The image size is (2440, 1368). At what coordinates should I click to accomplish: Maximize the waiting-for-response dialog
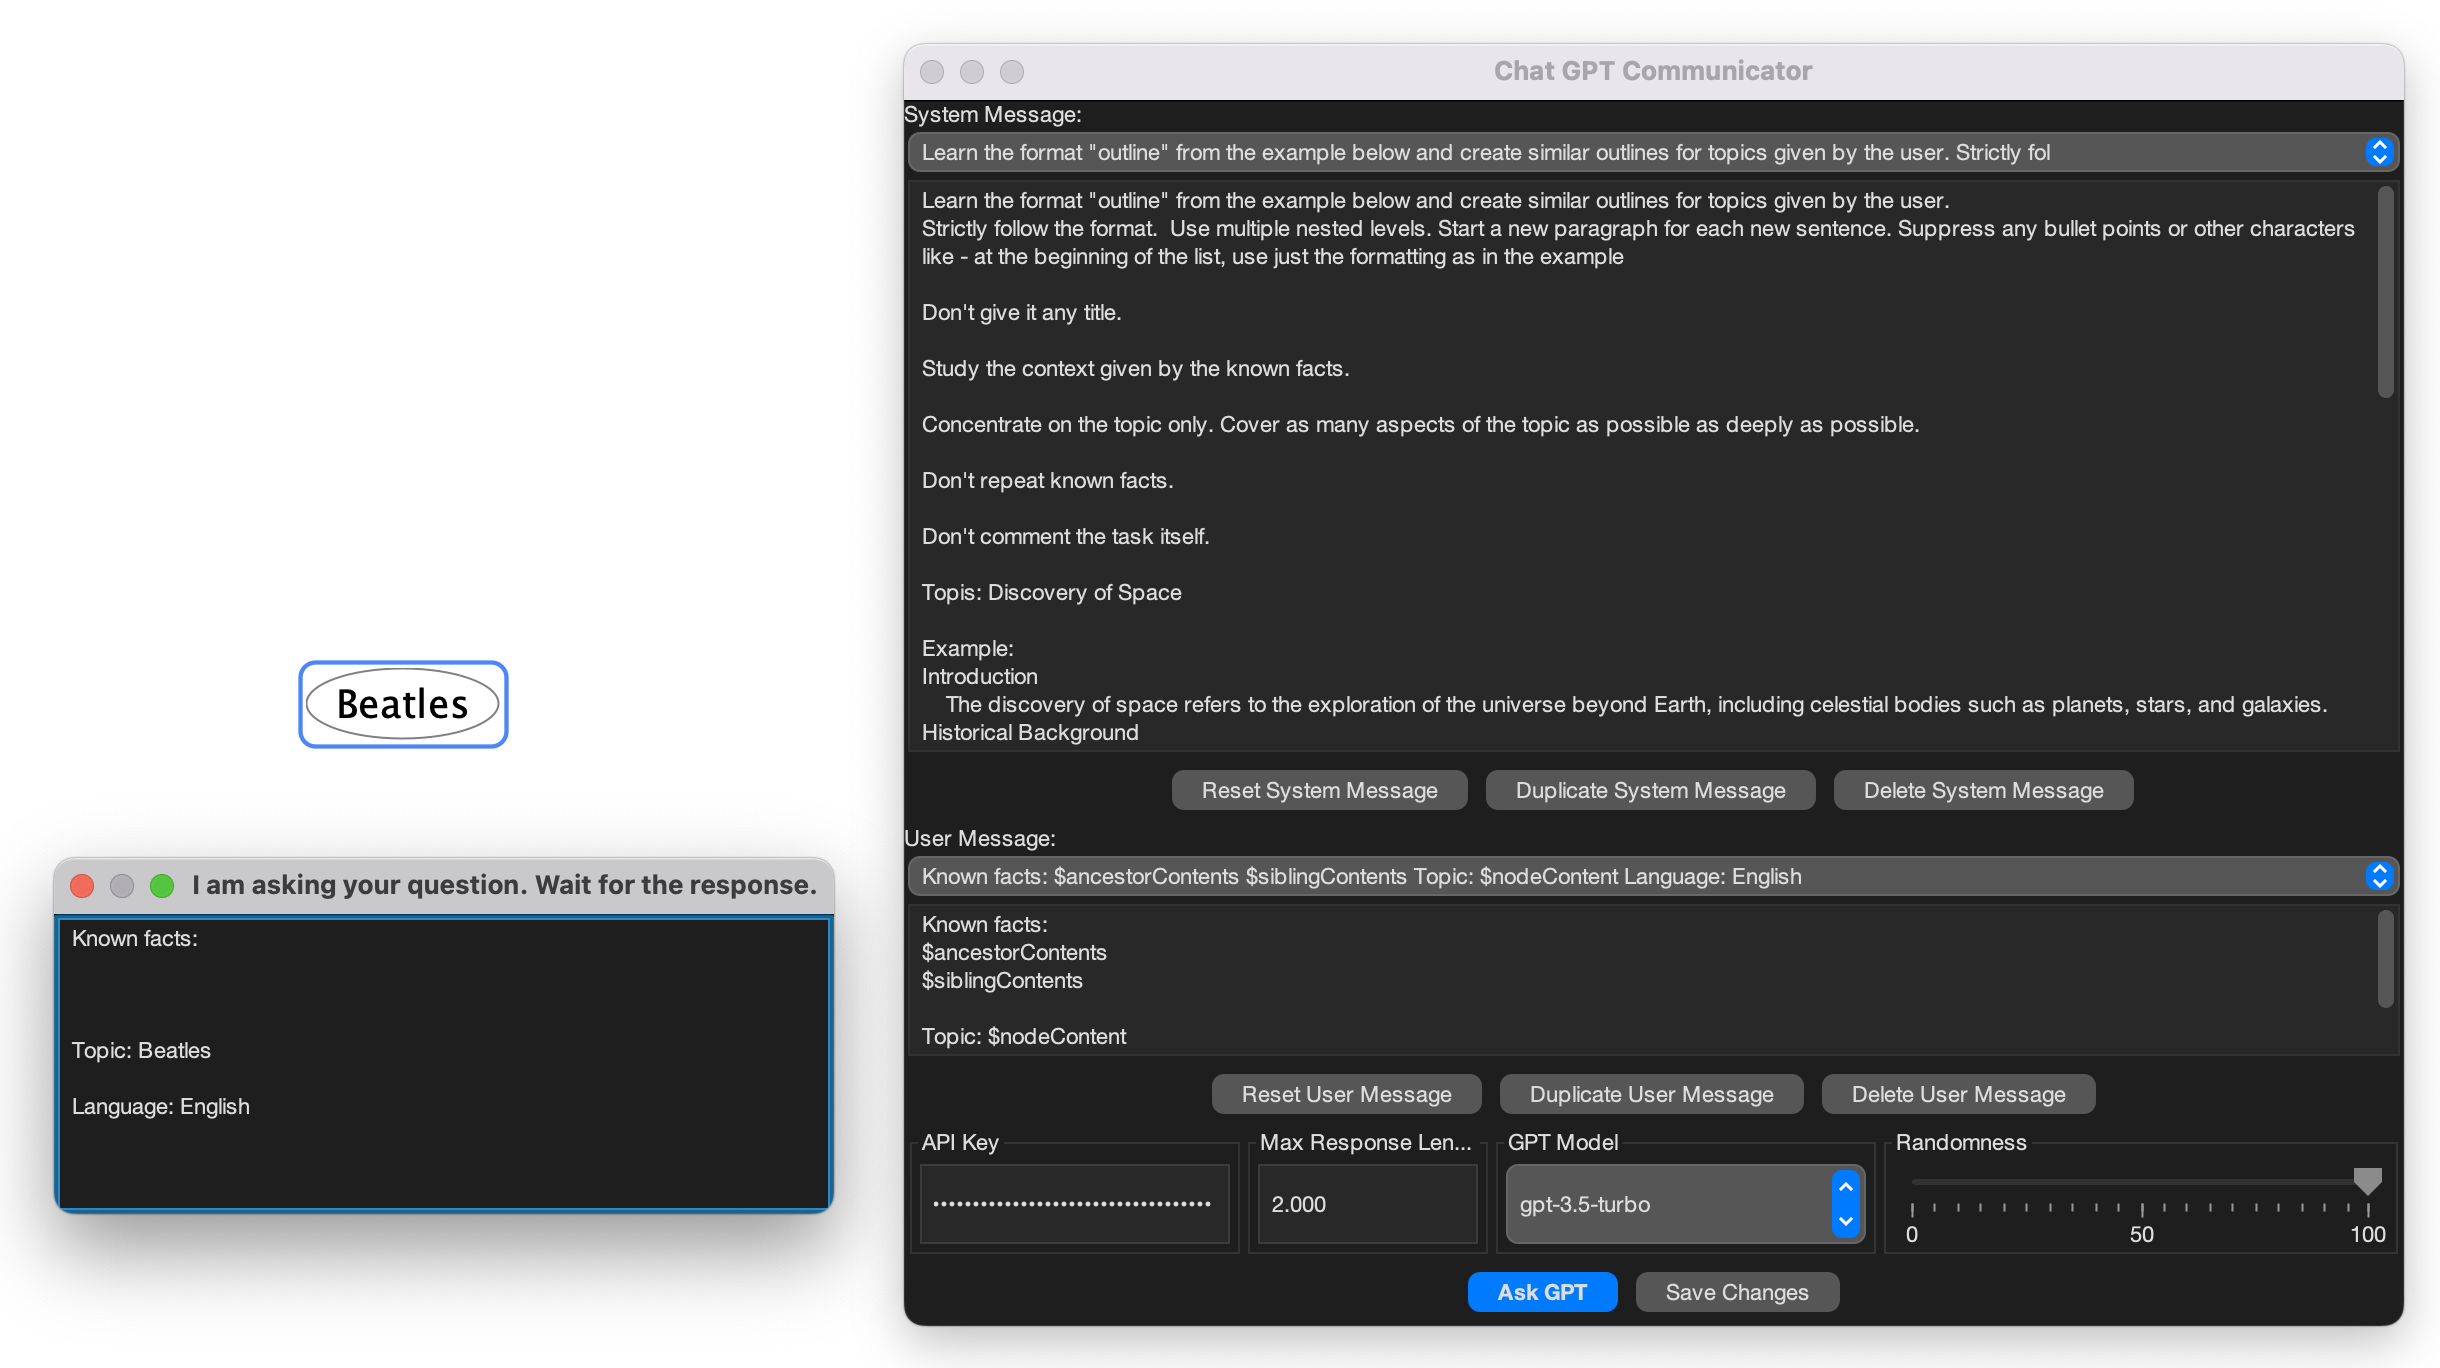(x=162, y=885)
